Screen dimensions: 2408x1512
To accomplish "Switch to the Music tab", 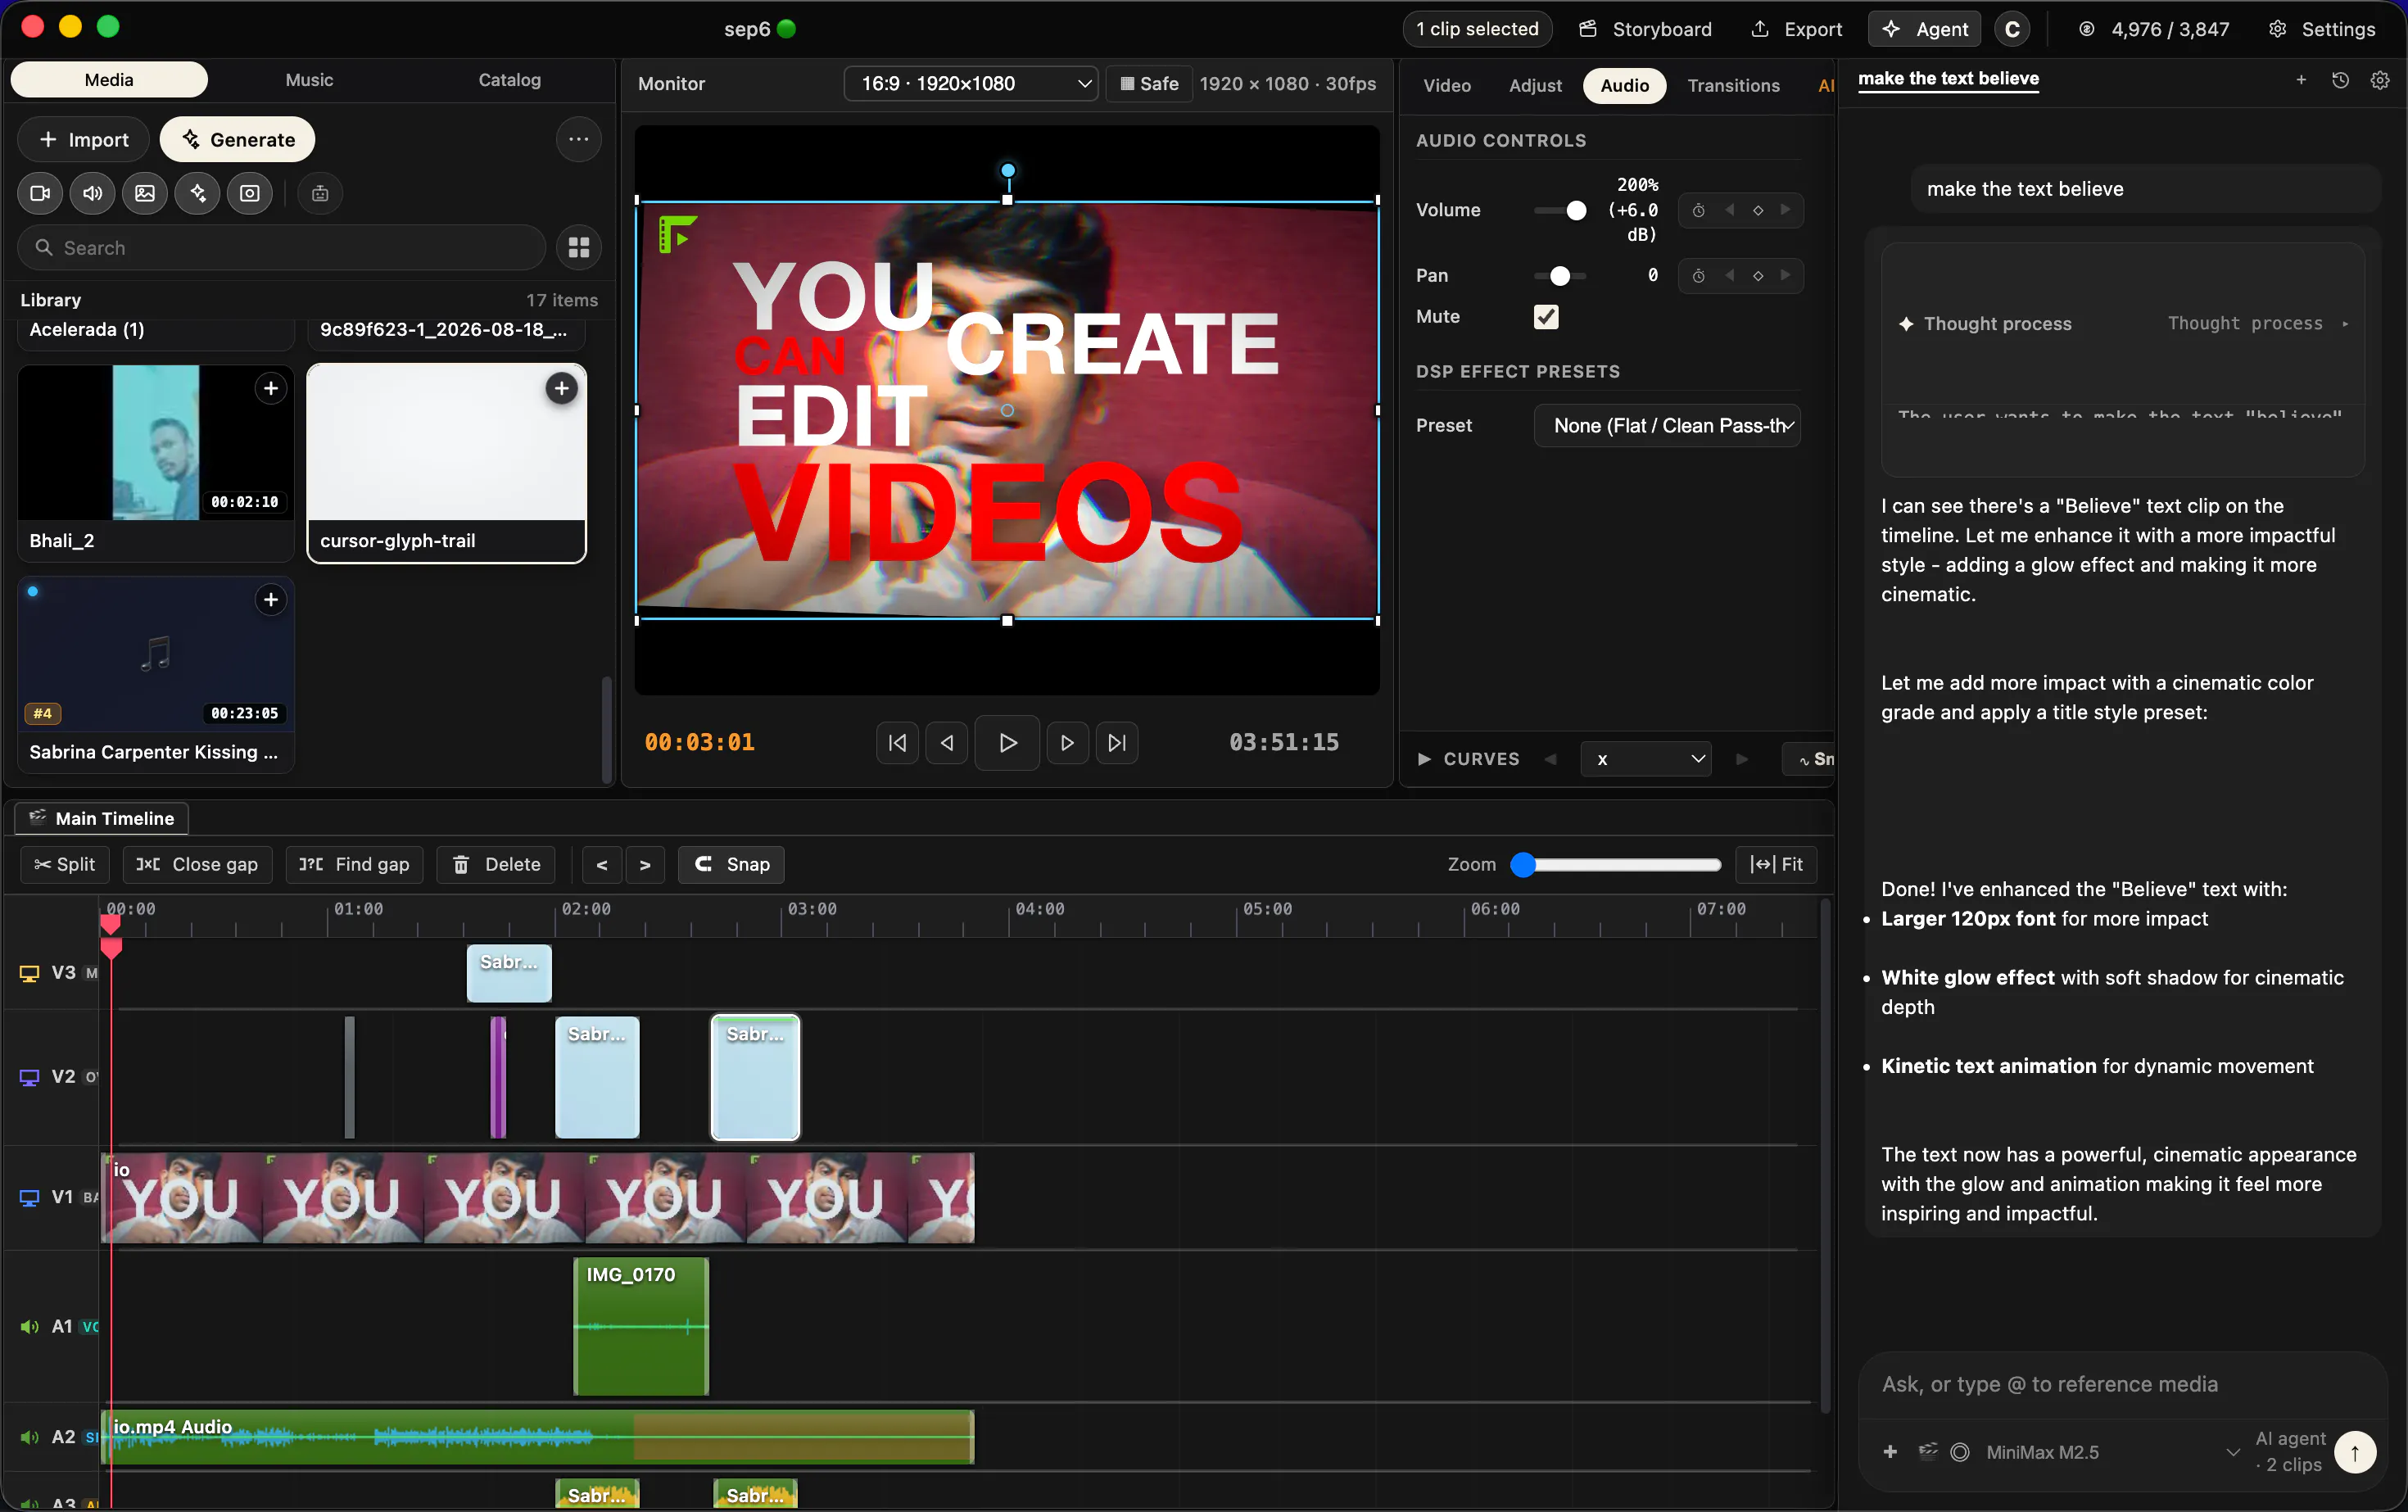I will click(309, 80).
